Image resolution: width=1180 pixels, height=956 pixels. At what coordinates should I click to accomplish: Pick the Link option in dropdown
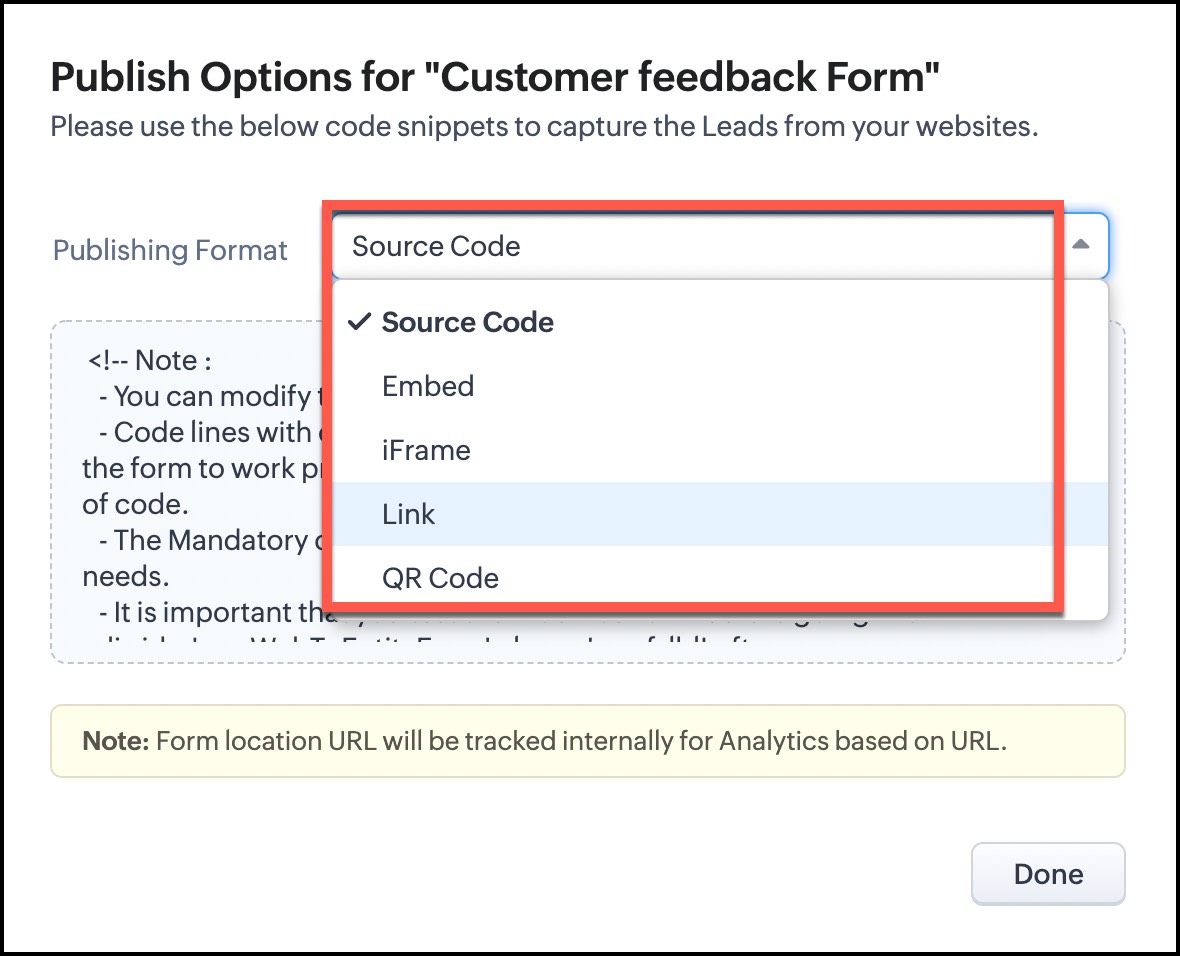(409, 514)
